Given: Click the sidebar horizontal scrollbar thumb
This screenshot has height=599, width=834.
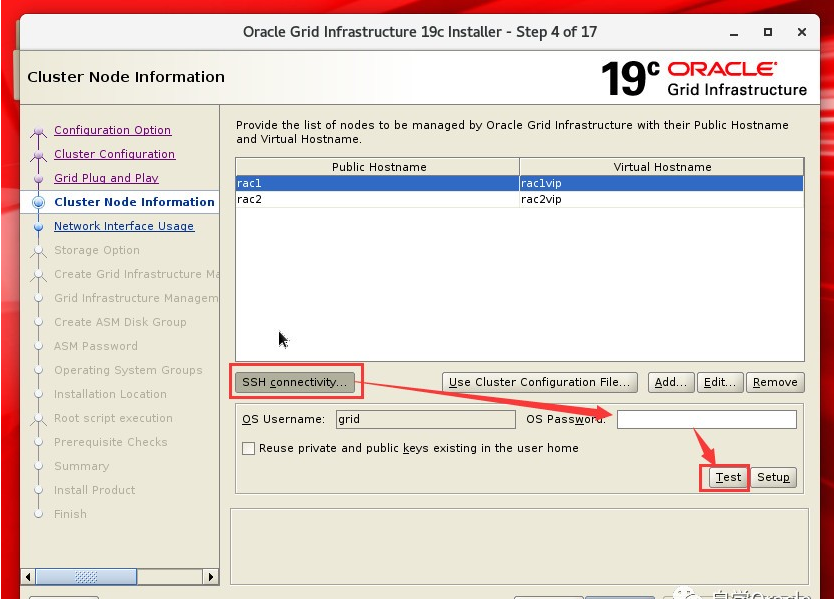Looking at the screenshot, I should pos(86,577).
